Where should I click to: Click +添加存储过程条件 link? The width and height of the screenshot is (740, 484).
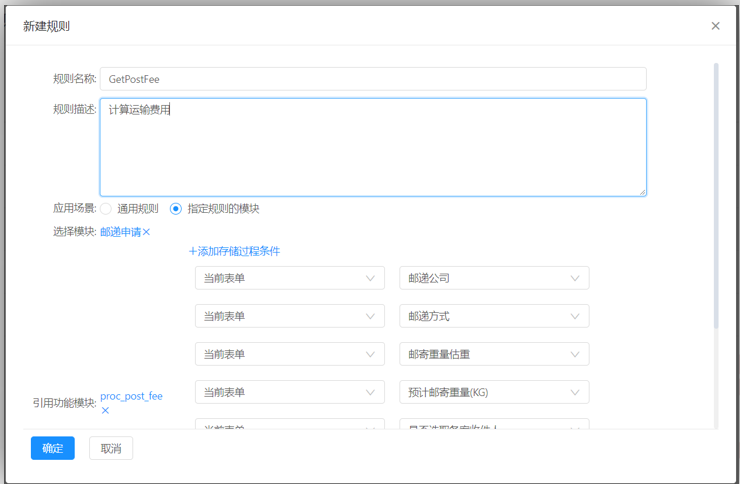[234, 251]
